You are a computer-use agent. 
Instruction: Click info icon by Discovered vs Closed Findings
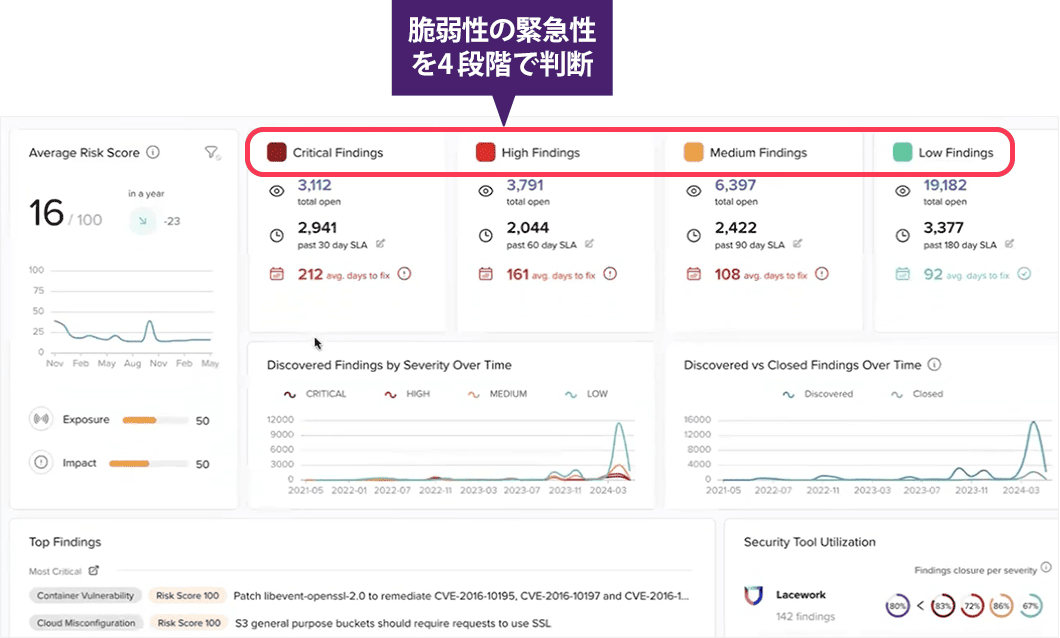pos(934,365)
